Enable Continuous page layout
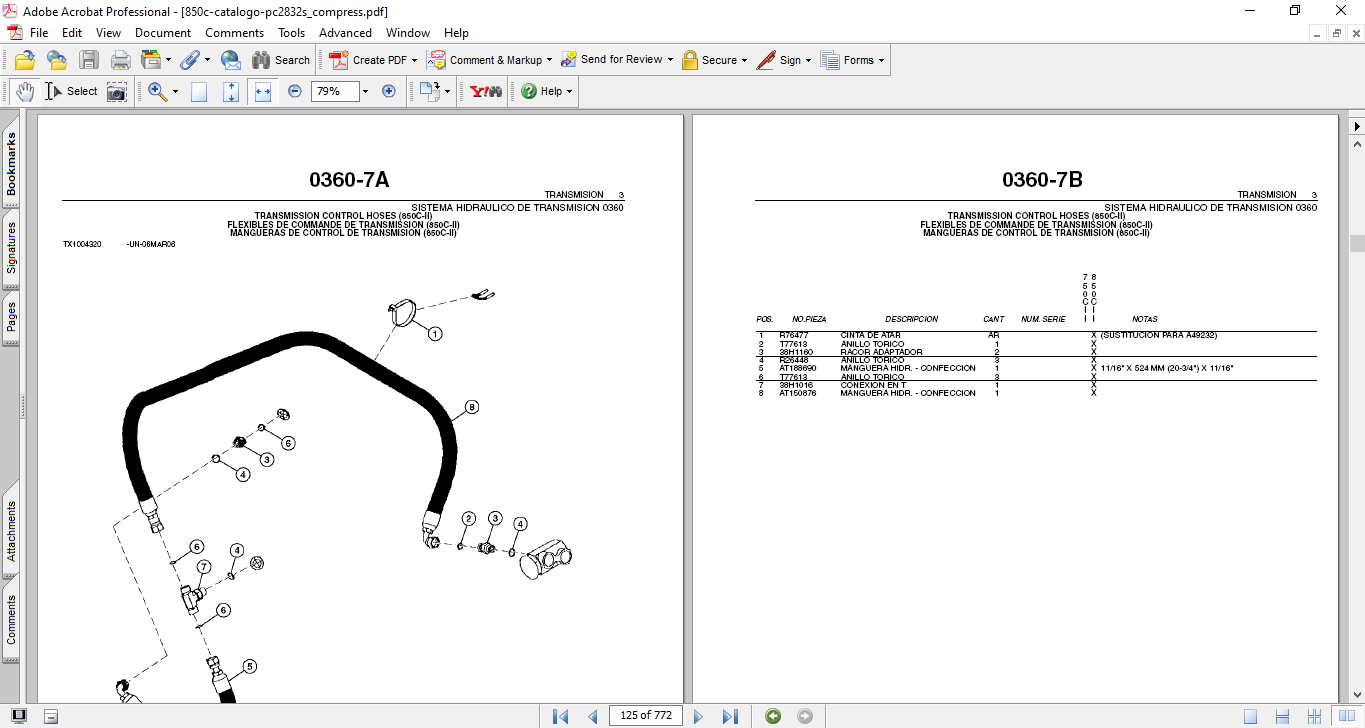Viewport: 1365px width, 728px height. pos(1282,716)
